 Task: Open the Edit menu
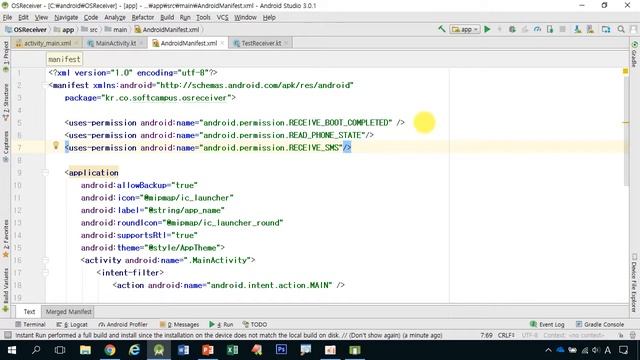click(23, 18)
